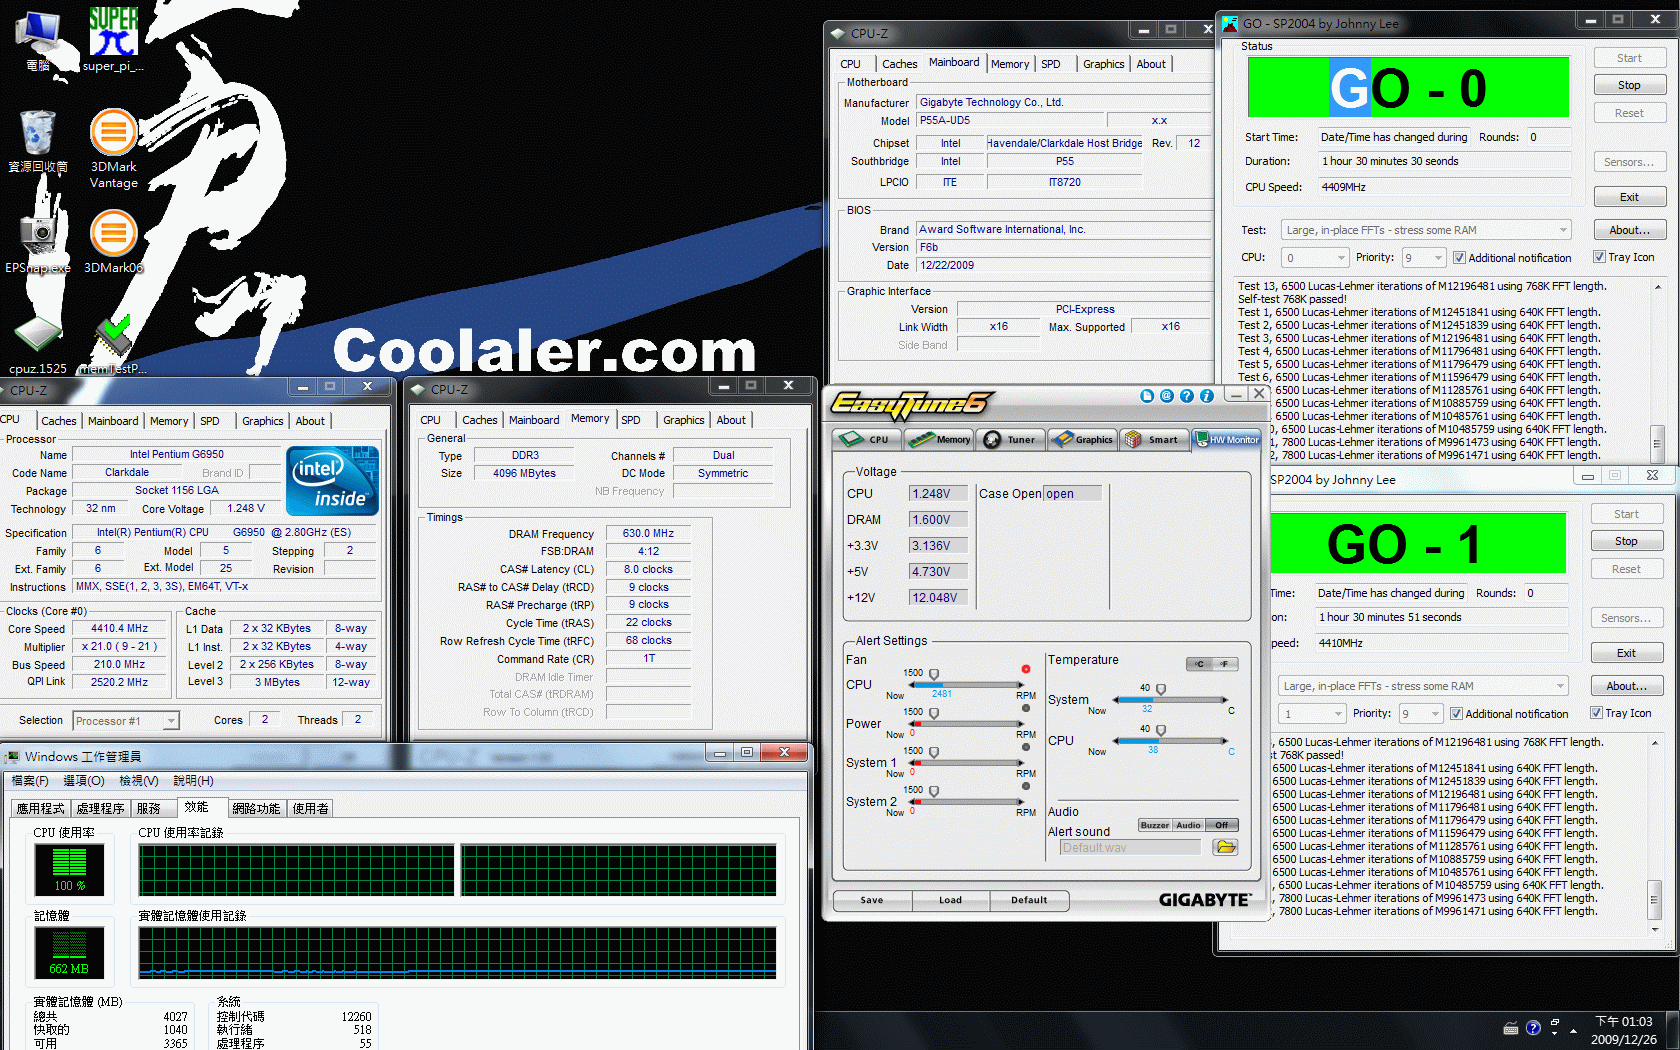Image resolution: width=1680 pixels, height=1050 pixels.
Task: Click the keyboard icon in the system tray
Action: (1511, 1028)
